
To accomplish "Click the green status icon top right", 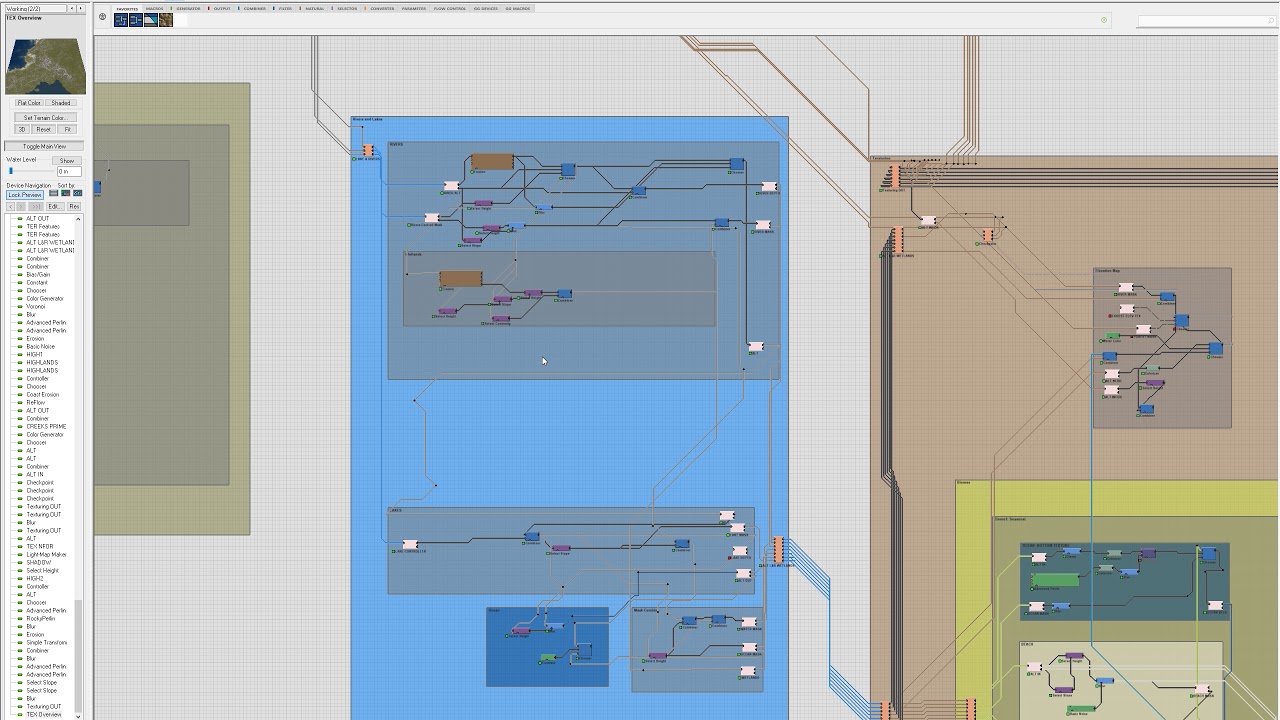I will click(1104, 20).
